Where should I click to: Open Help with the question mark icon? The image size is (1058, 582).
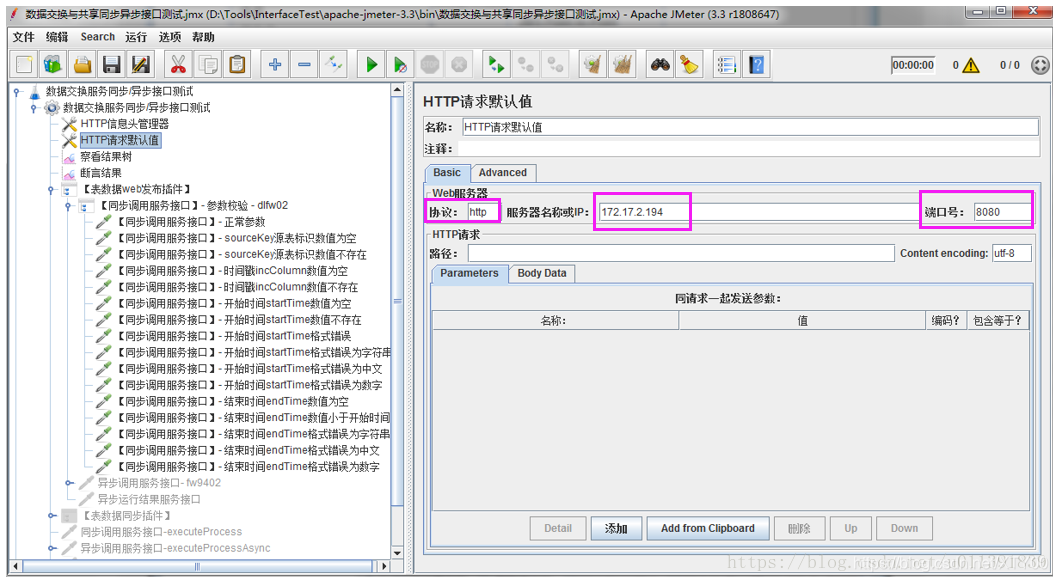[756, 65]
